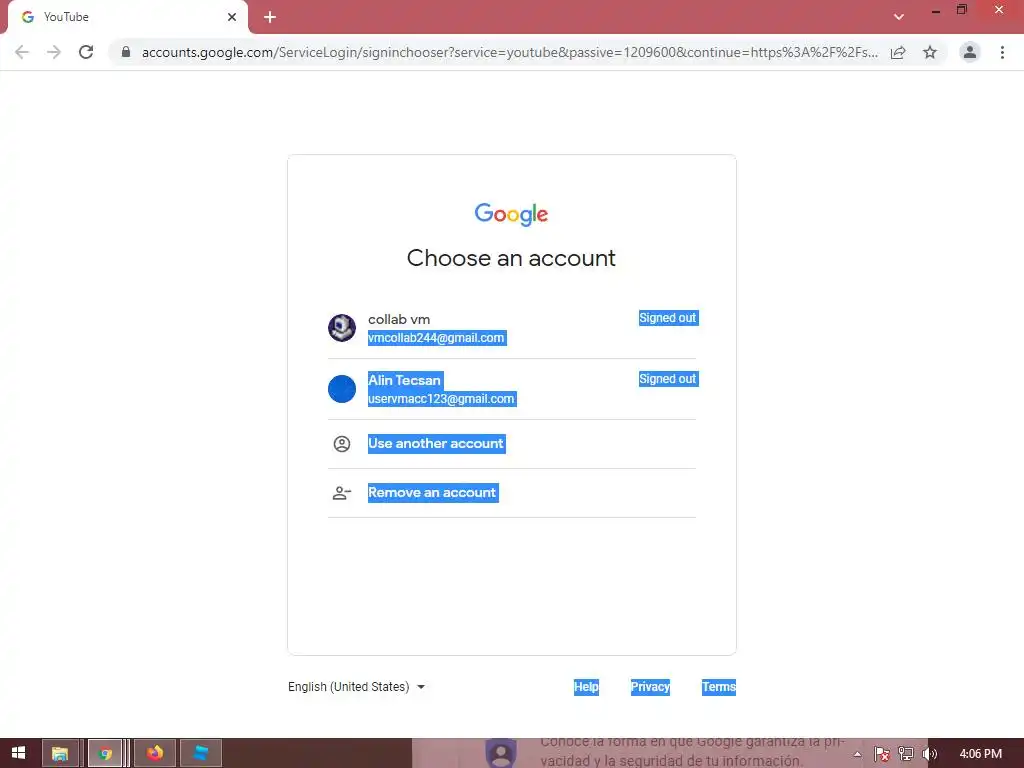This screenshot has height=768, width=1024.
Task: Open the Chrome profile avatar icon
Action: 970,52
